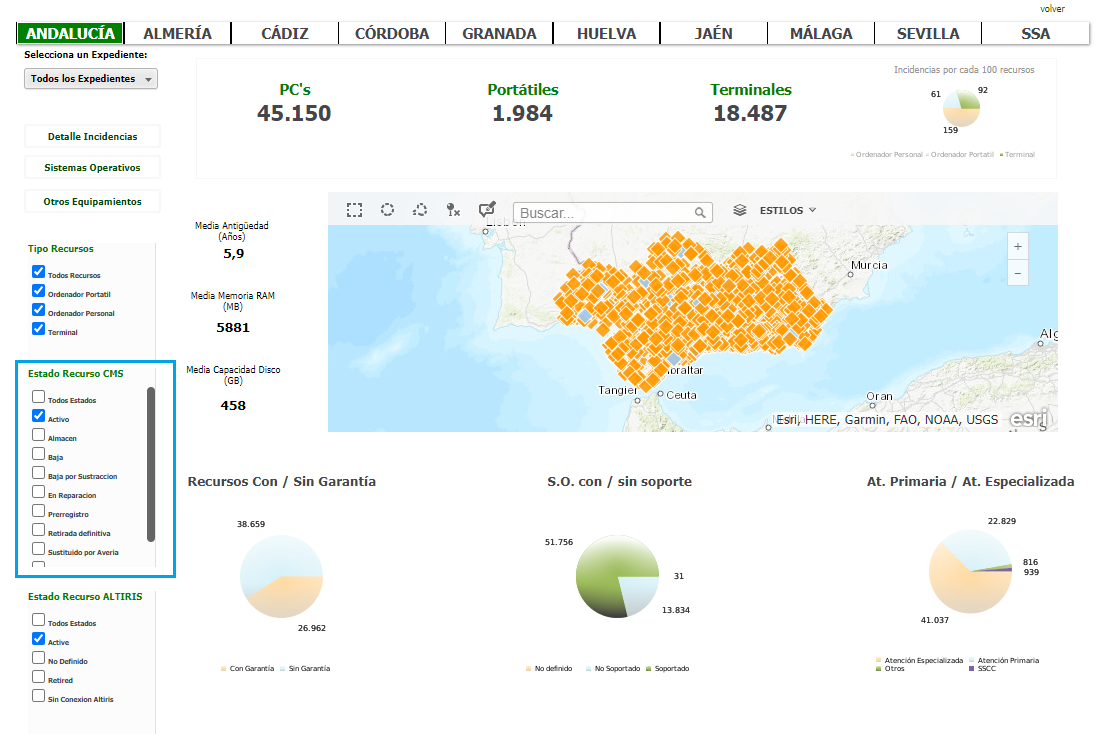Click Sin Garantía legend swatch

[x=282, y=669]
